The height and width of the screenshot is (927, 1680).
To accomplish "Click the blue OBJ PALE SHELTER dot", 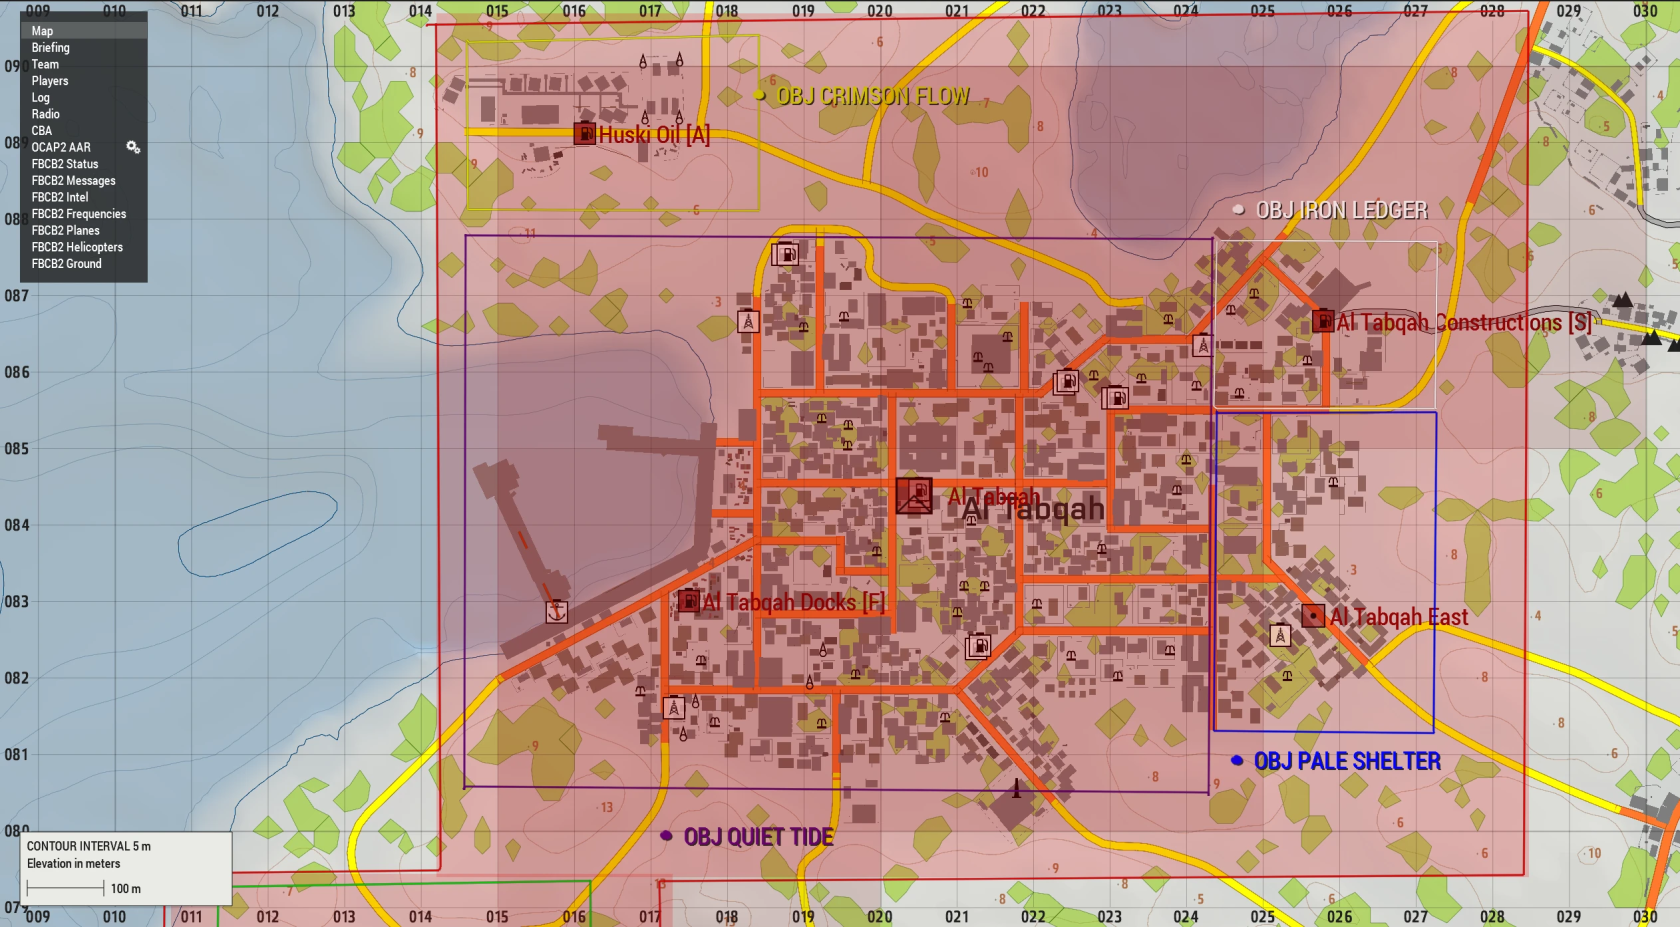I will click(1237, 761).
